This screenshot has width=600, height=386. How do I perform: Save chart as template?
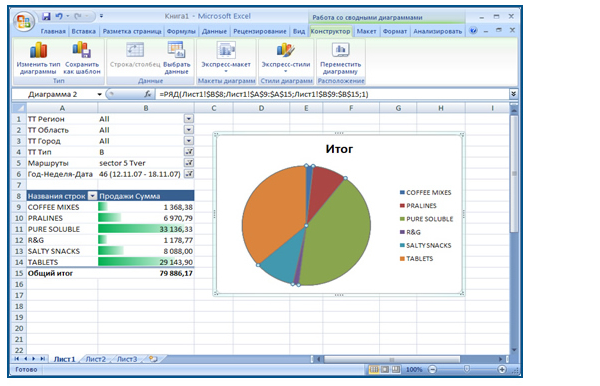(82, 58)
